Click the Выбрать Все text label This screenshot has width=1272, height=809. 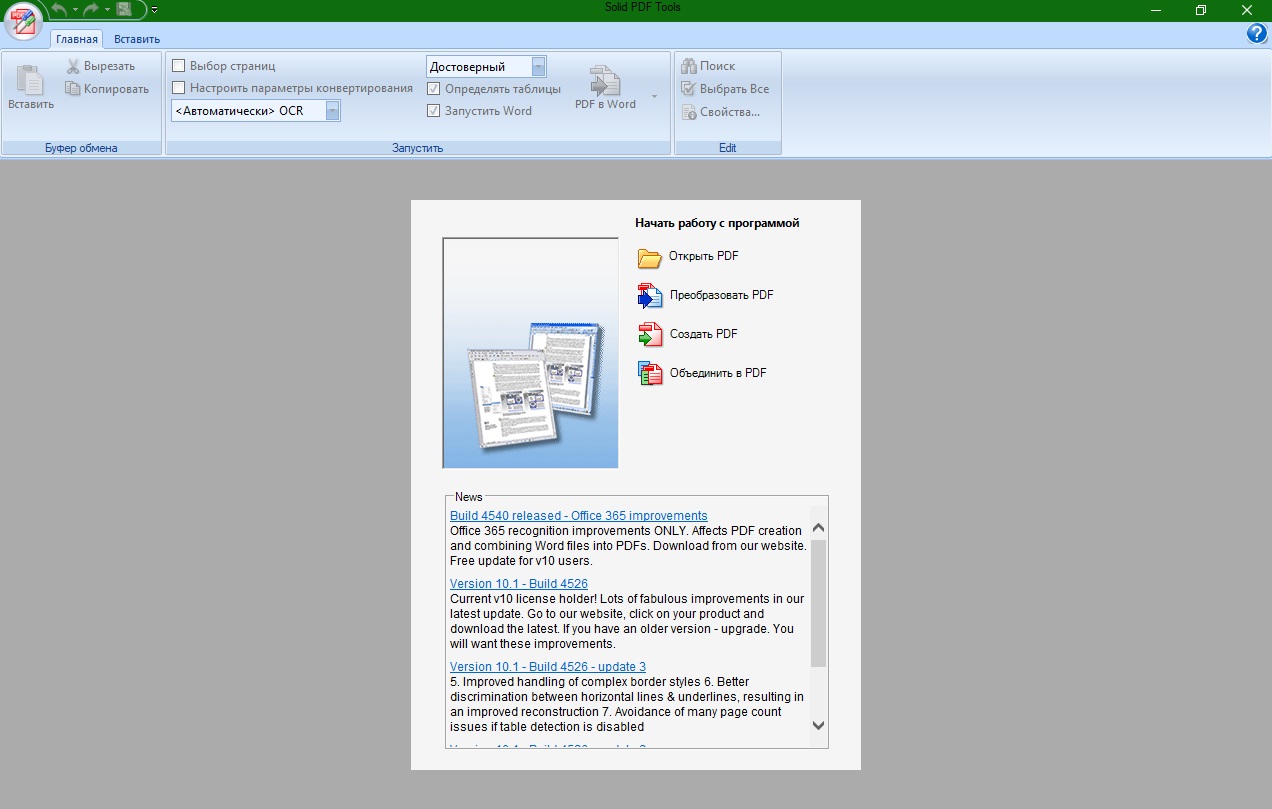click(x=734, y=89)
